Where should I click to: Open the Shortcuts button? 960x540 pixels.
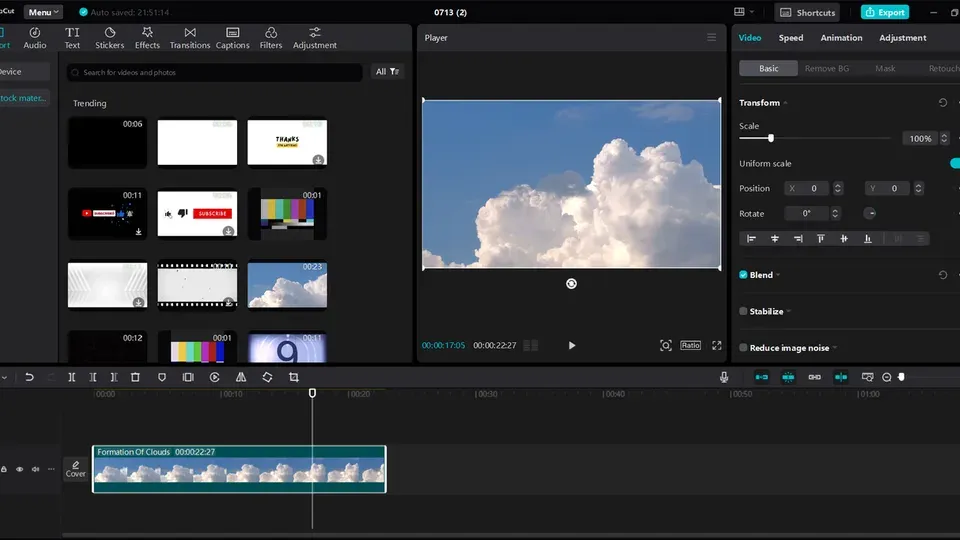tap(808, 12)
